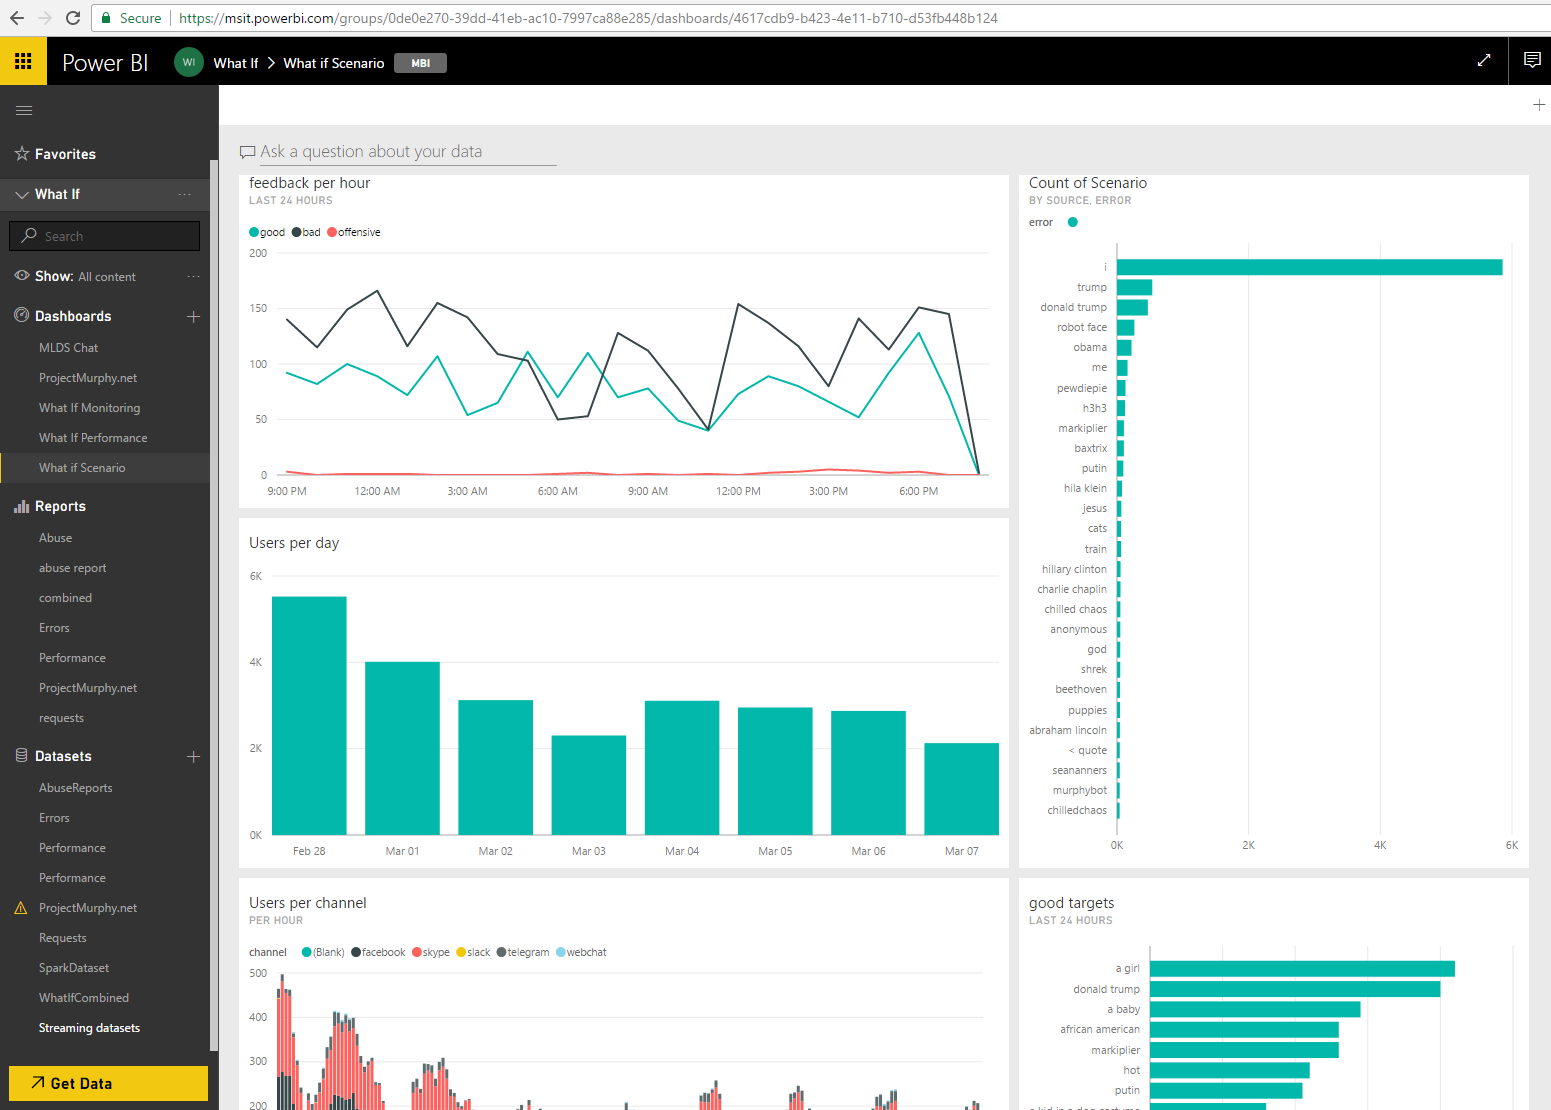This screenshot has height=1110, width=1551.
Task: Toggle the Show All content eye filter
Action: point(22,276)
